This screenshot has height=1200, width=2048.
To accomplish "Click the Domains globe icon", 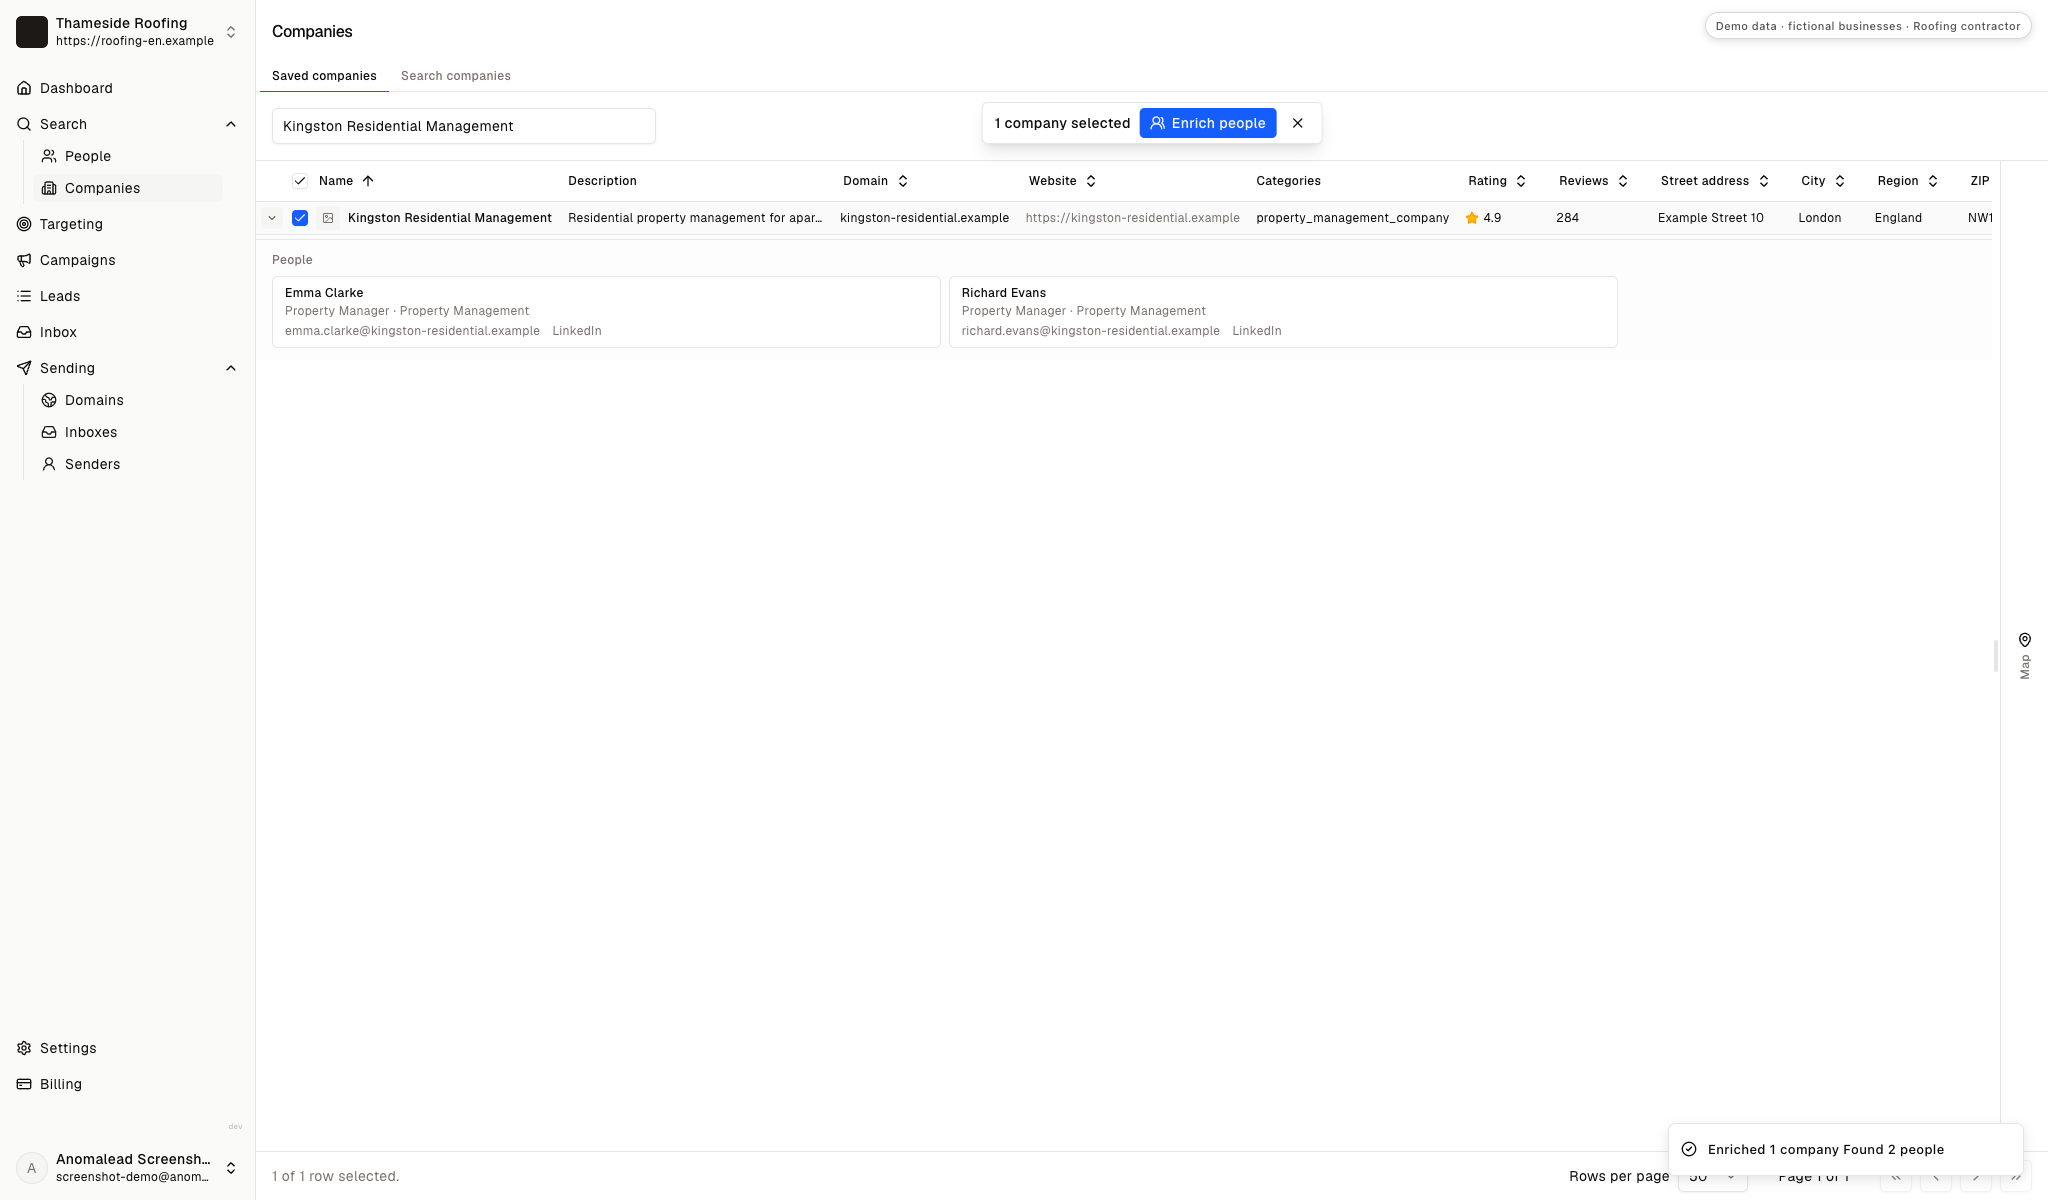I will pos(49,400).
